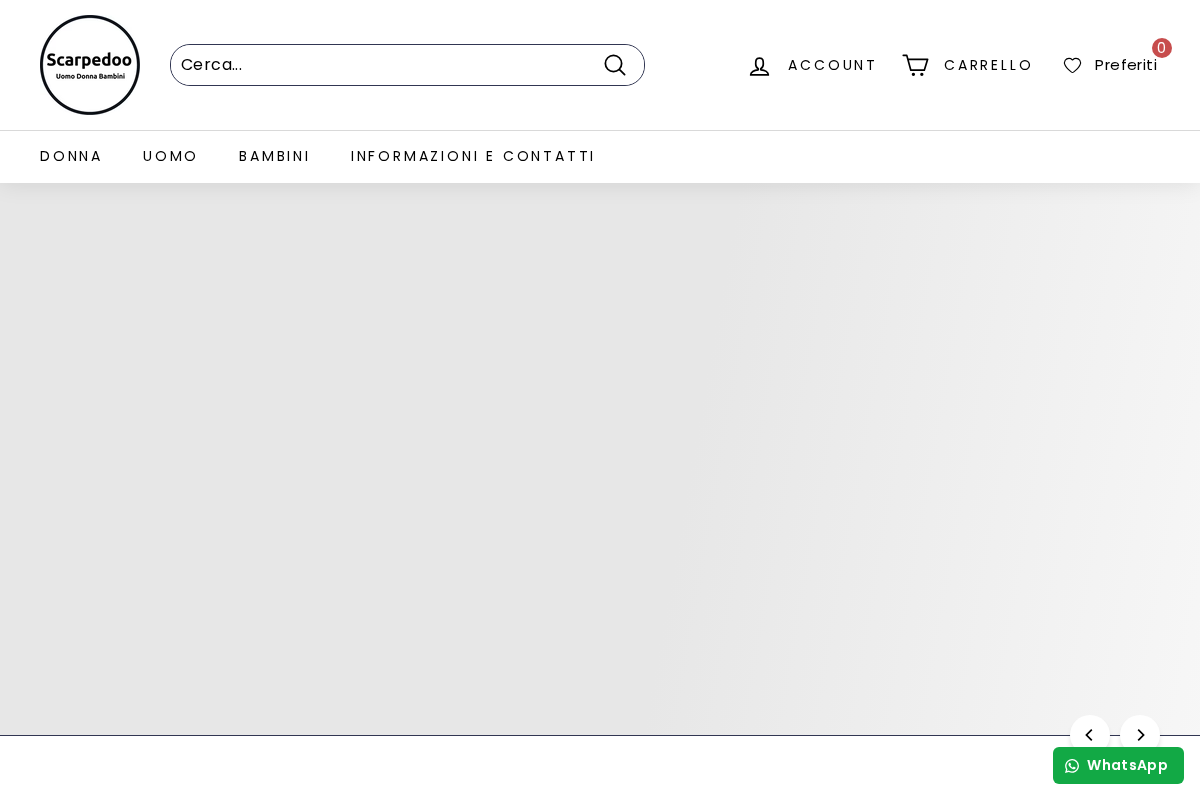Click the search magnifier icon
The height and width of the screenshot is (800, 1200).
click(615, 64)
